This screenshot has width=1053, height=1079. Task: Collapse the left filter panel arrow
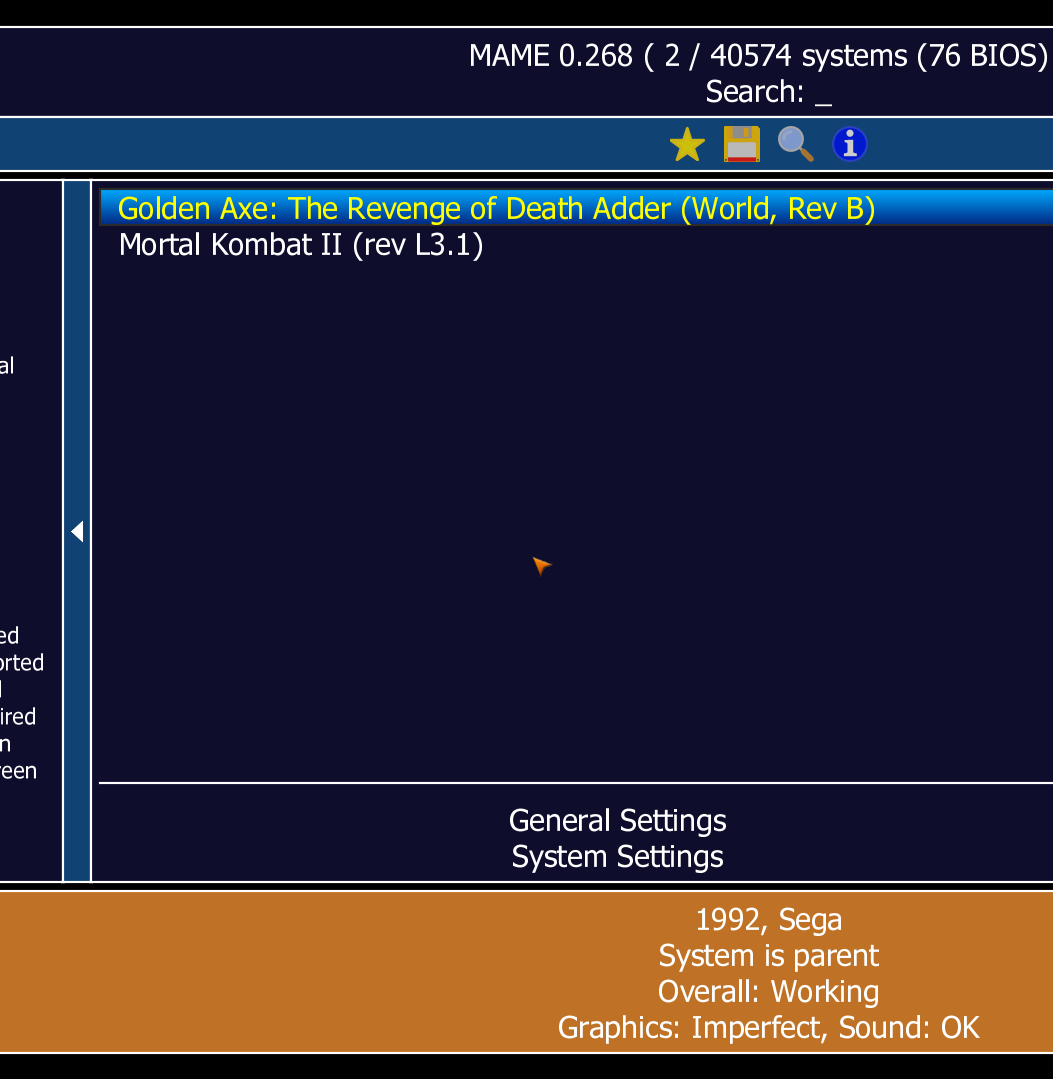[77, 531]
